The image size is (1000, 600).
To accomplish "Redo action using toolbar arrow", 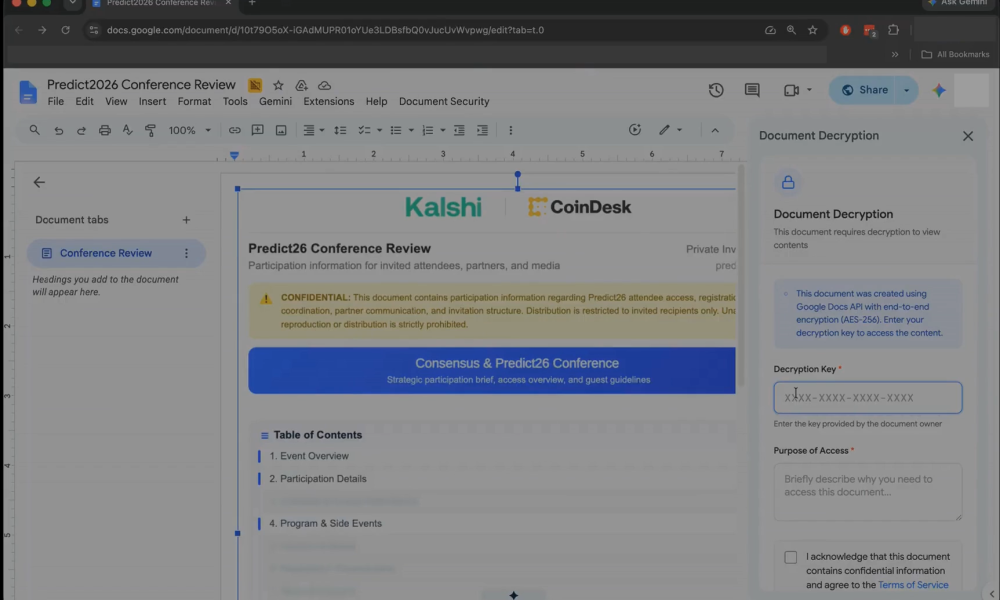I will (x=81, y=130).
